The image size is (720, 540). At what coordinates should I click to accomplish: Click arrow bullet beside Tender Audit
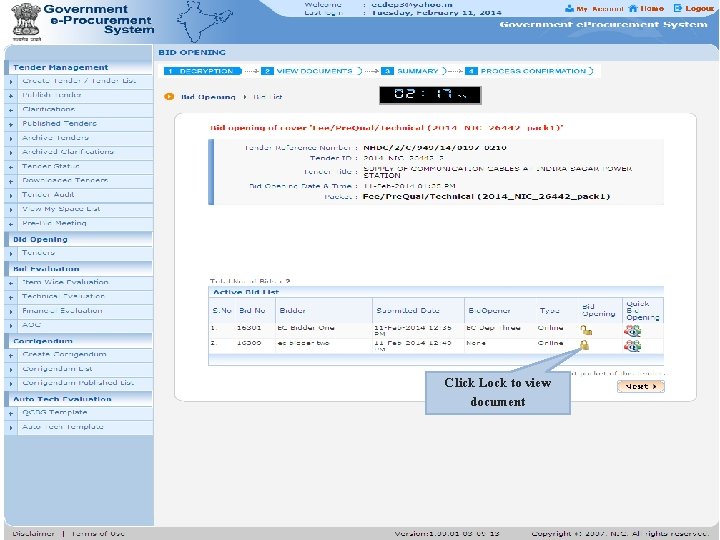tap(11, 195)
